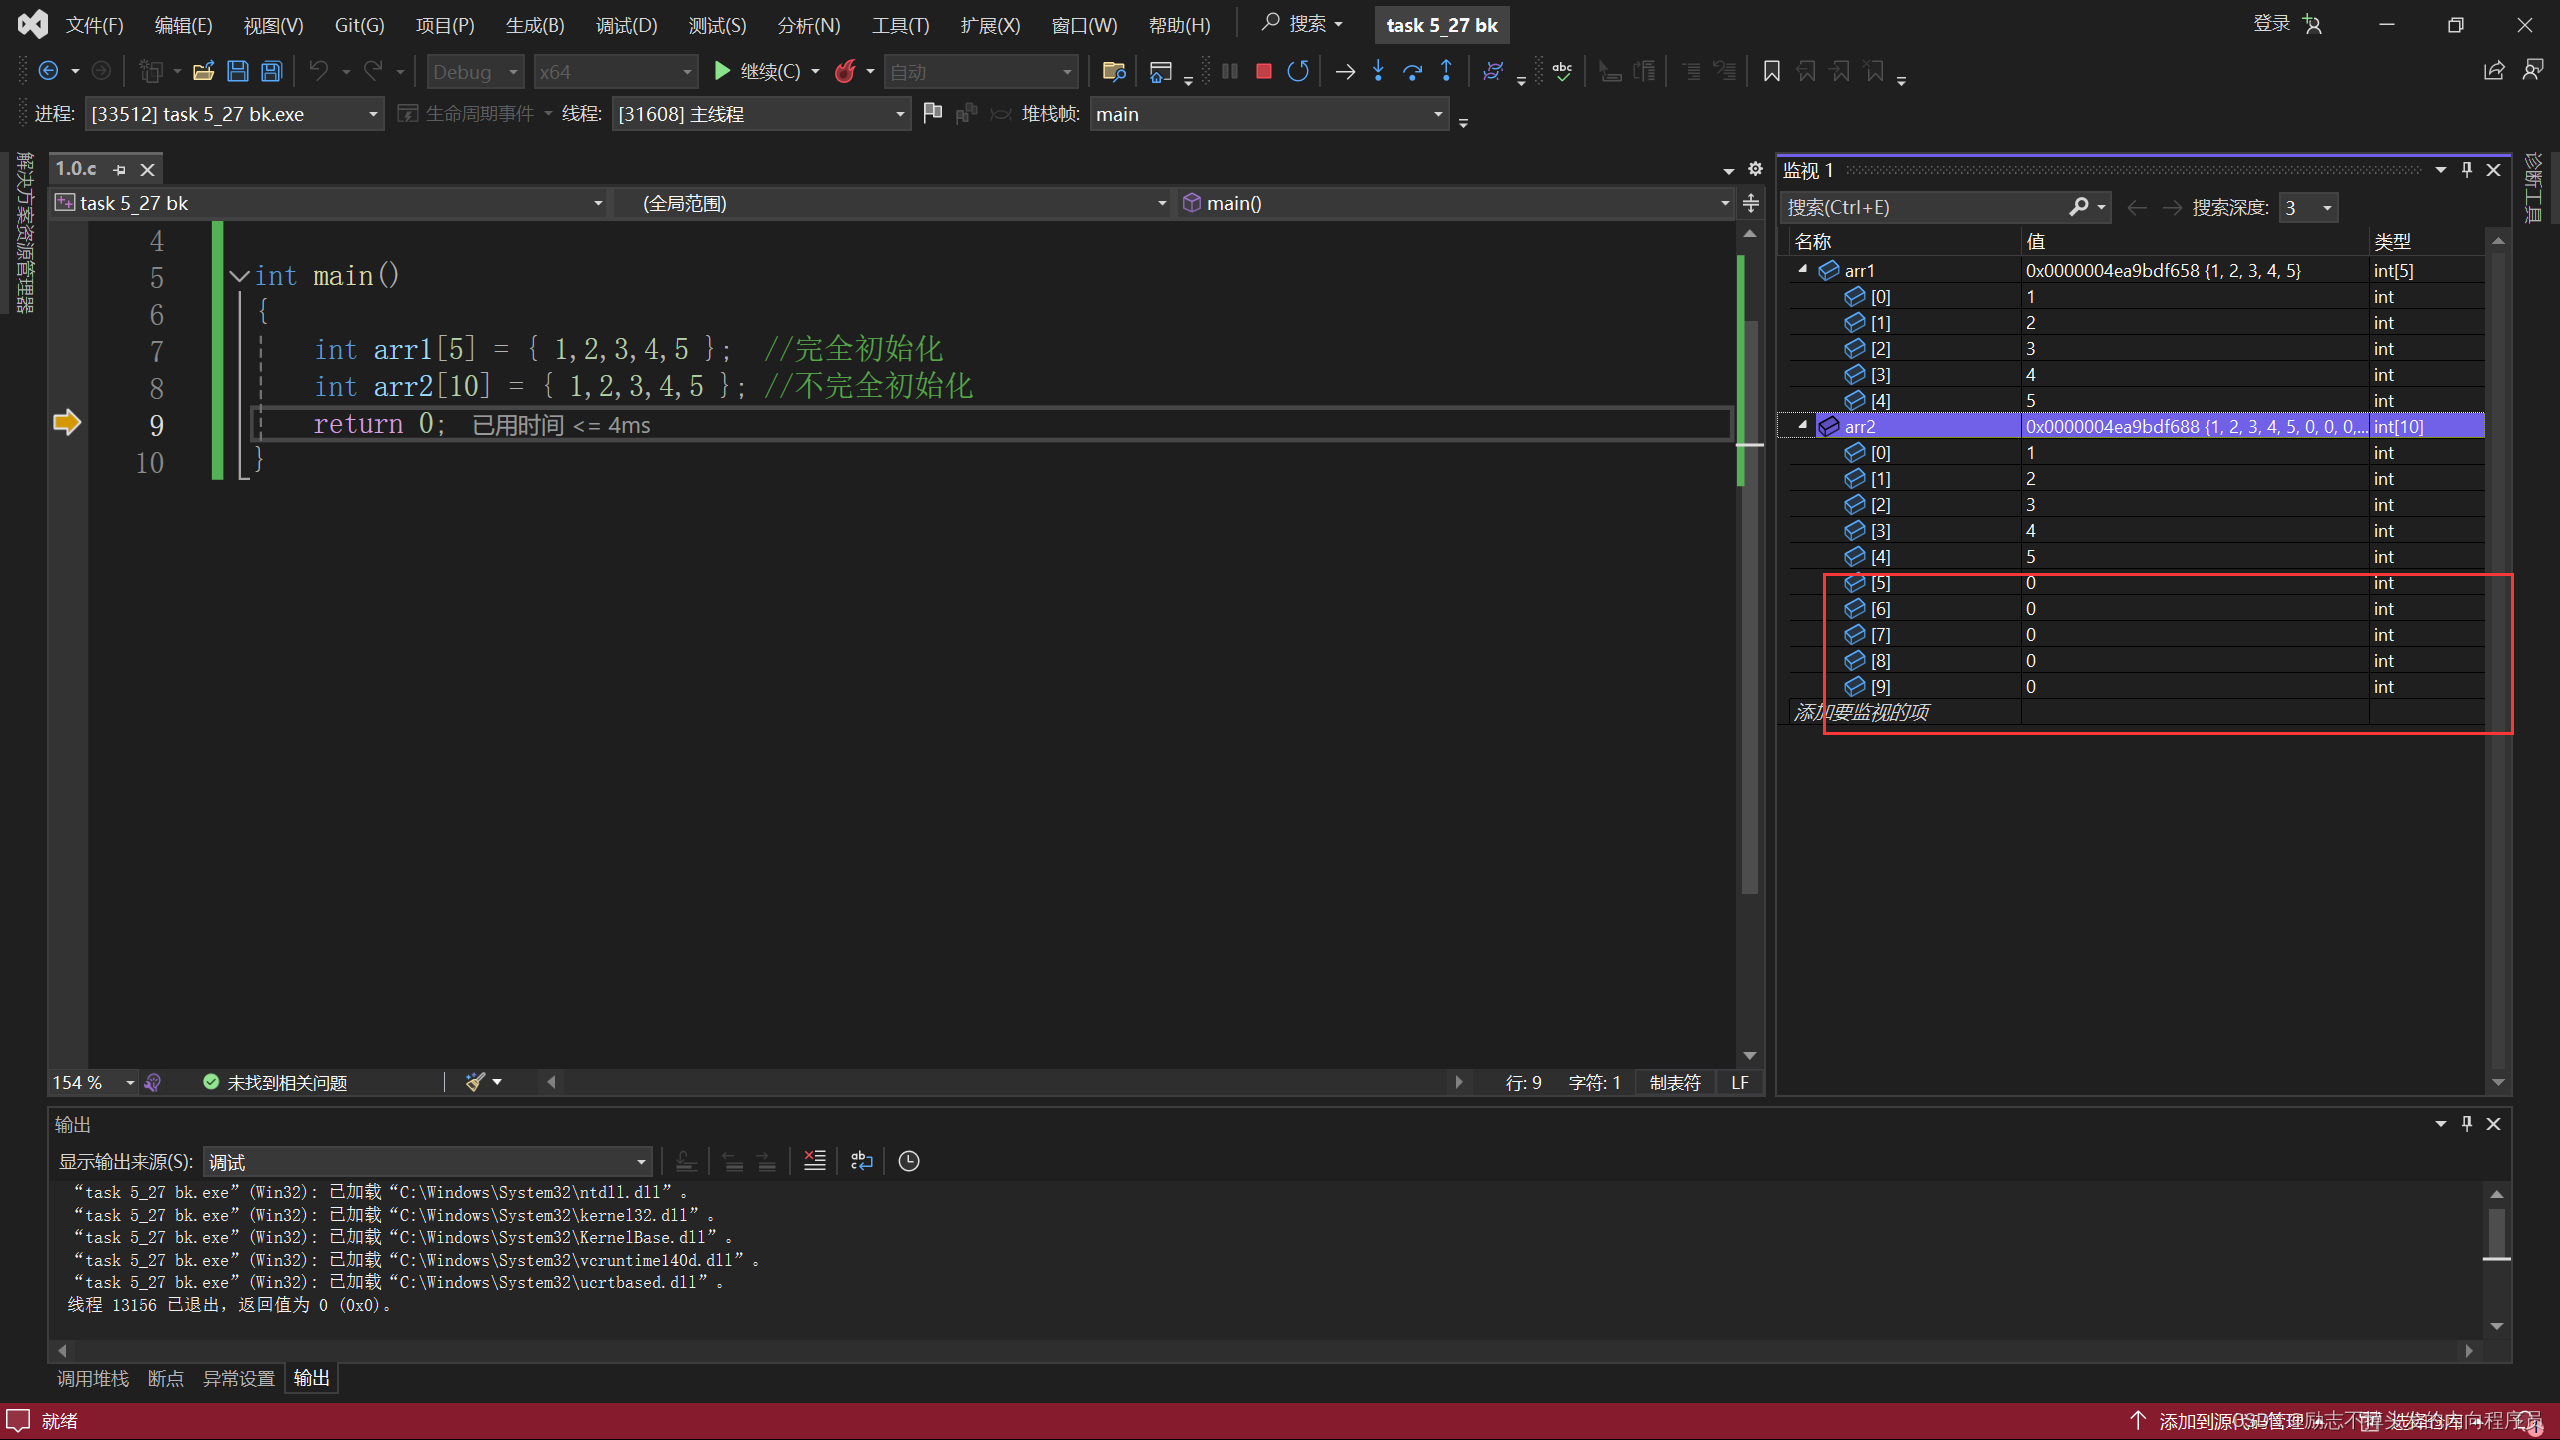Switch to the 断点 tab
The image size is (2560, 1440).
pyautogui.click(x=166, y=1378)
